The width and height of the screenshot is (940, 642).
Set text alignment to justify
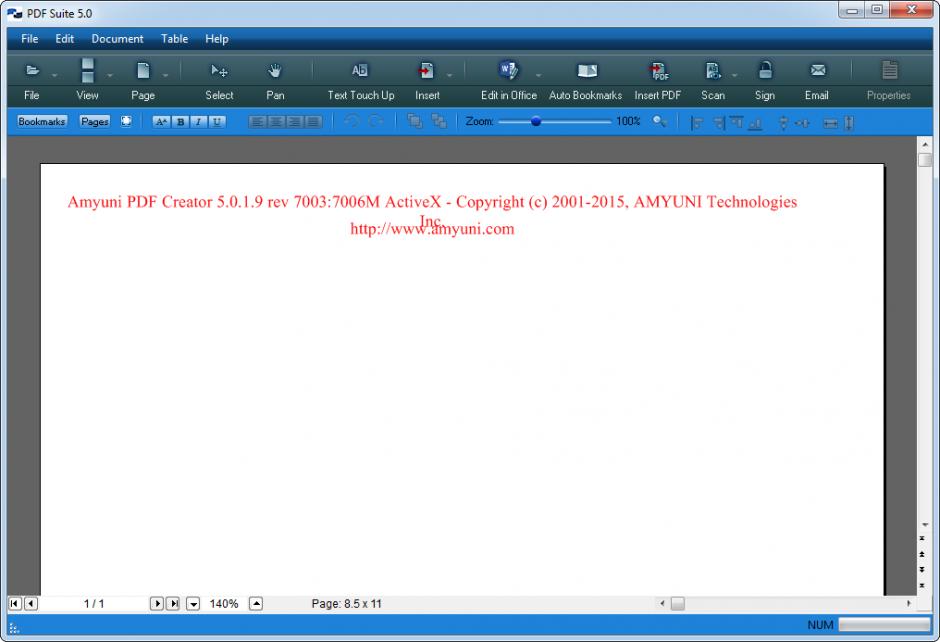click(313, 122)
